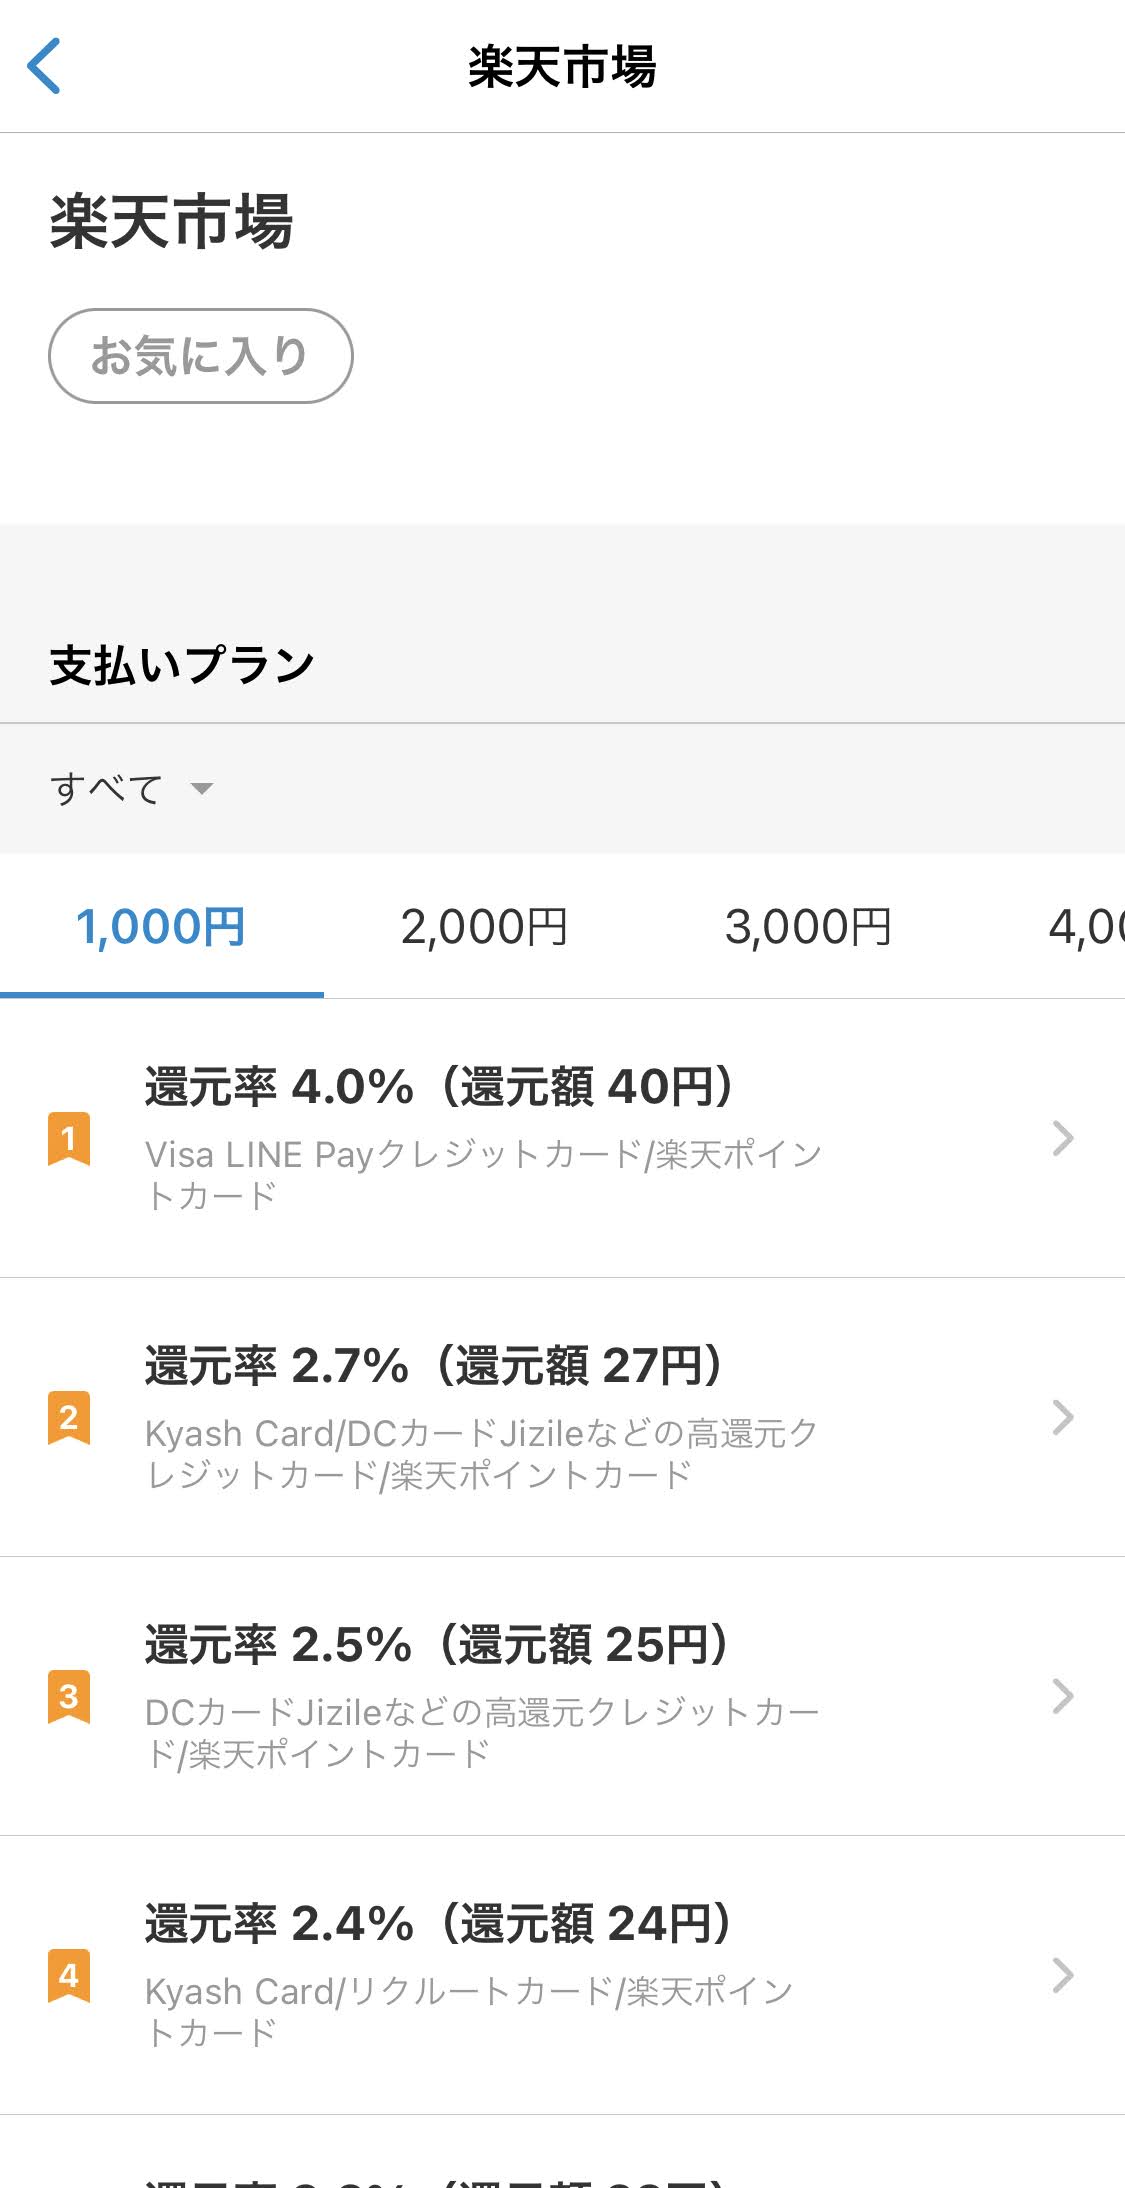Open details chevron for 2.4% plan
This screenshot has width=1125, height=2188.
(x=1062, y=1975)
